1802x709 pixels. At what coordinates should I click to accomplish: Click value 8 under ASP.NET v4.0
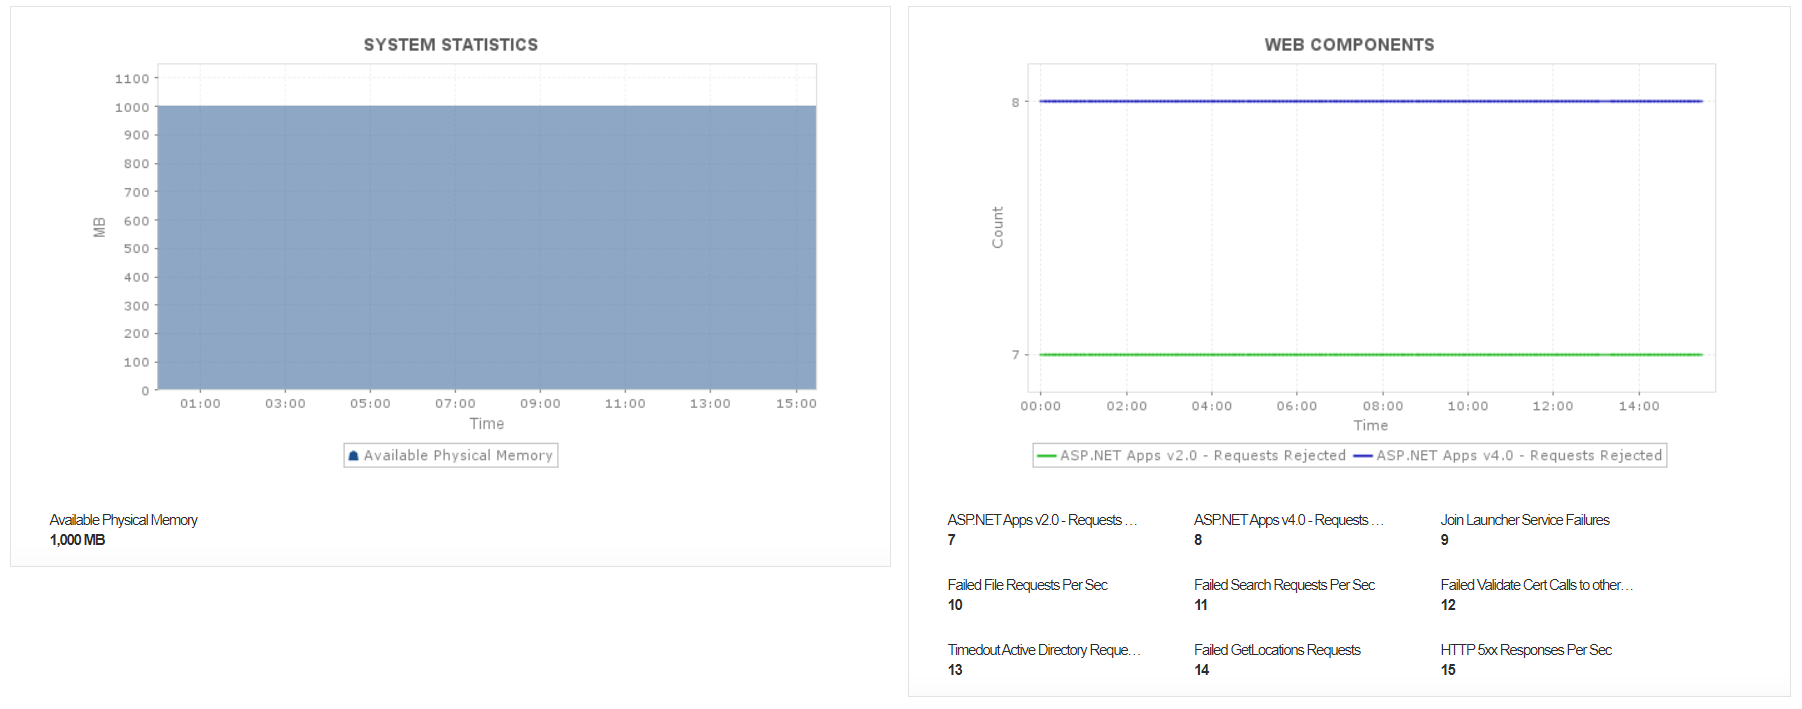1198,540
